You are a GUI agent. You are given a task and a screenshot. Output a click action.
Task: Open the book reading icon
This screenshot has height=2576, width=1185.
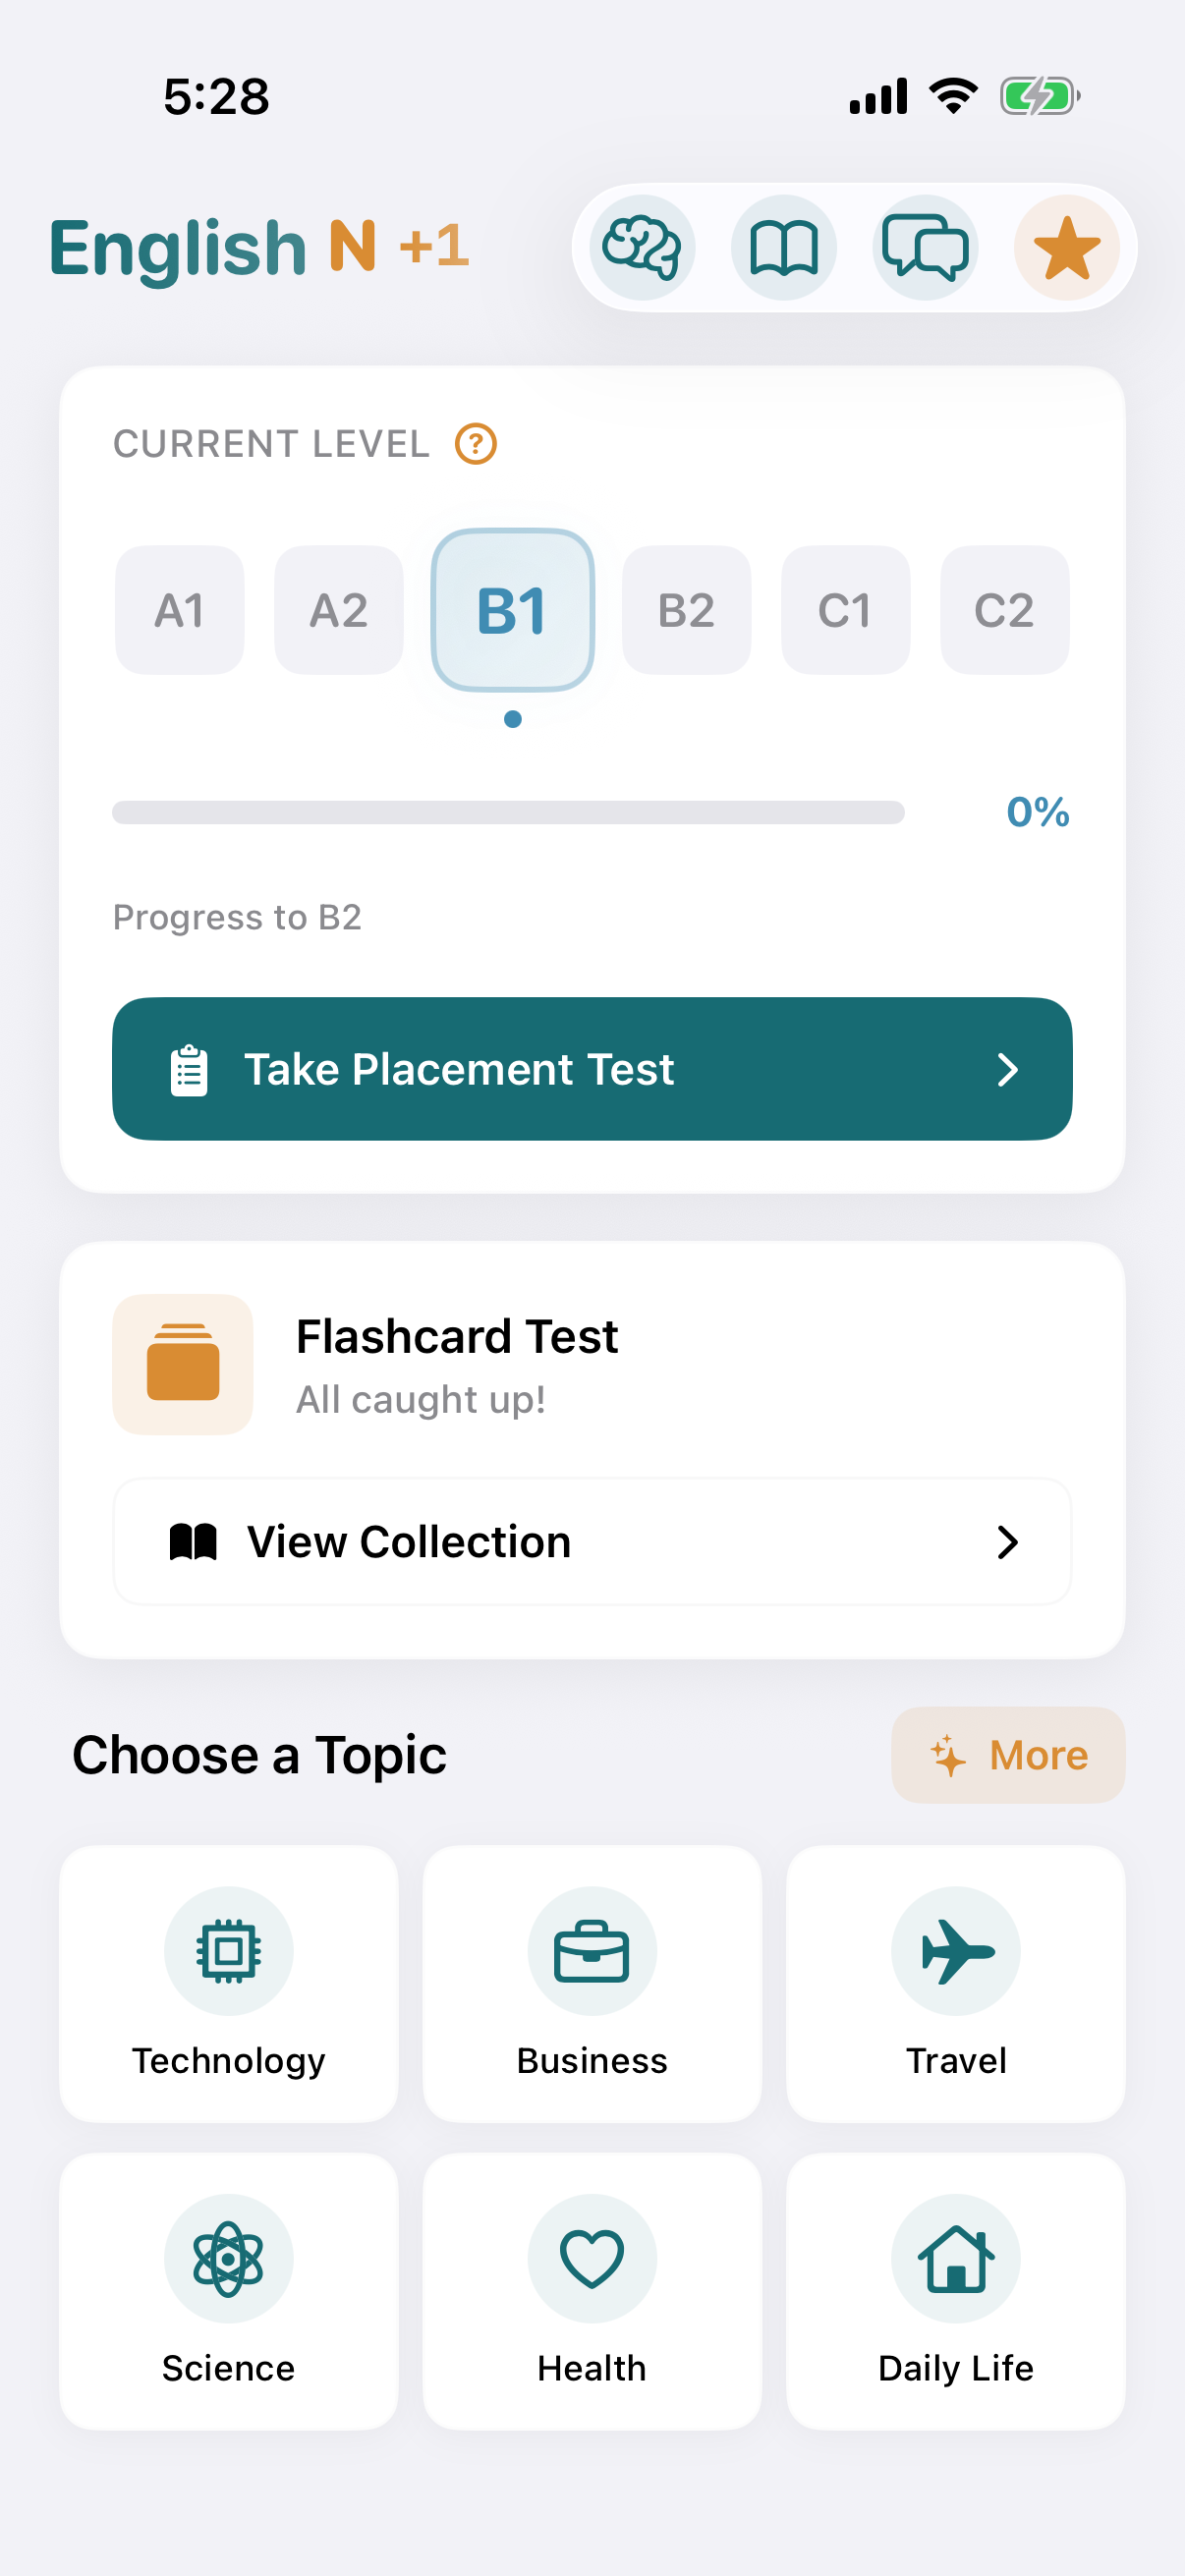784,248
